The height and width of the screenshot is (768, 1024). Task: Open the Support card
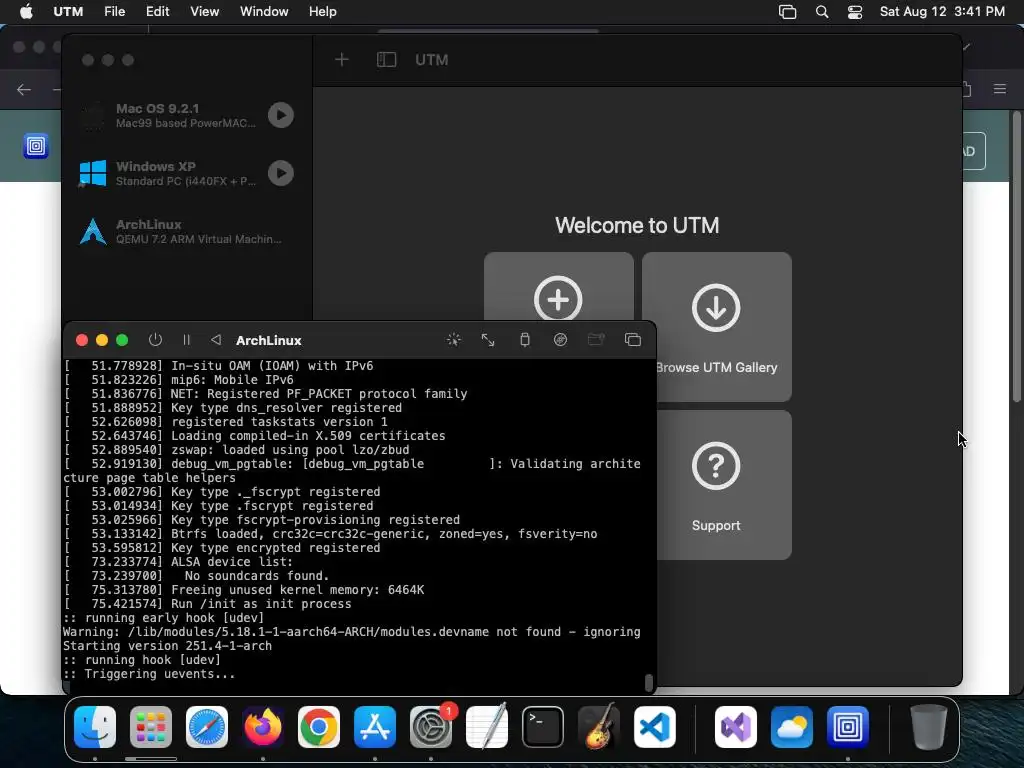(x=724, y=485)
